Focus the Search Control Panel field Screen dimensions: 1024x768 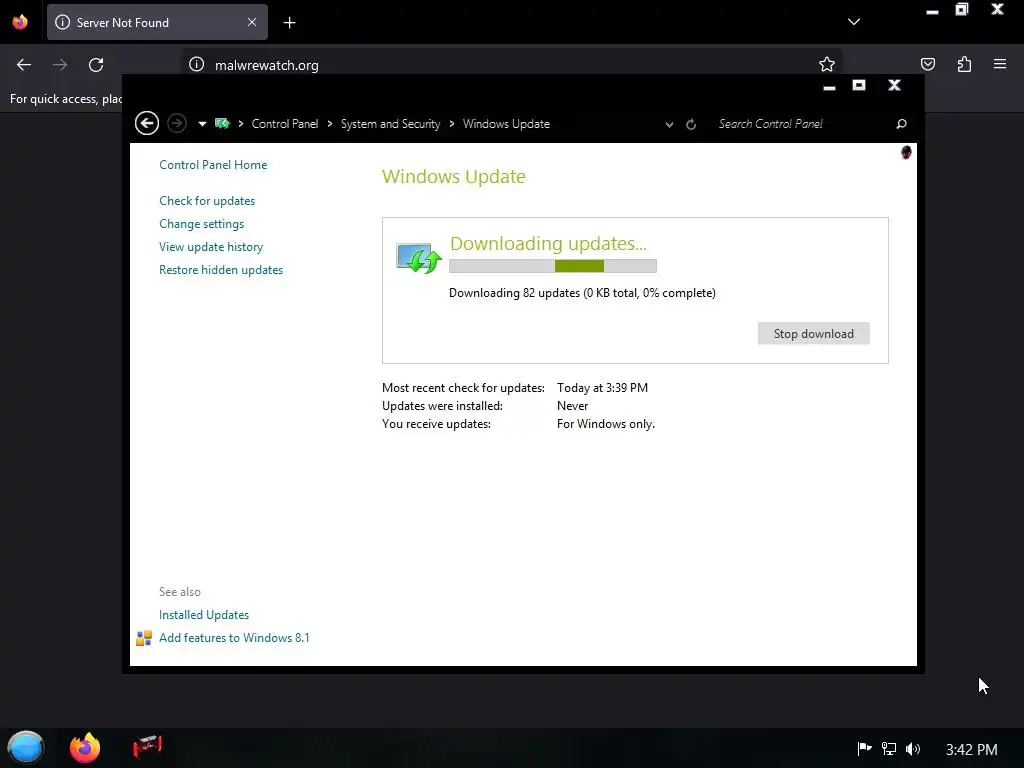point(802,123)
